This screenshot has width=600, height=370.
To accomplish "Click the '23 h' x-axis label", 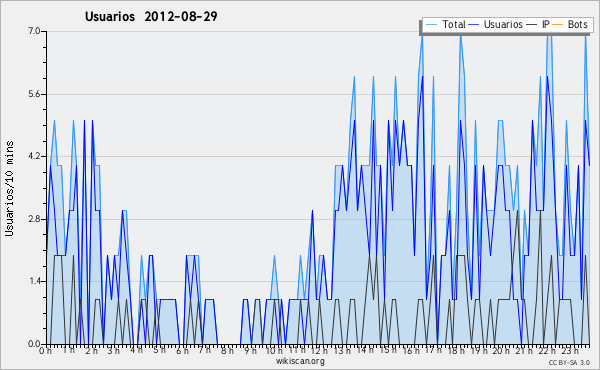I will (x=570, y=350).
